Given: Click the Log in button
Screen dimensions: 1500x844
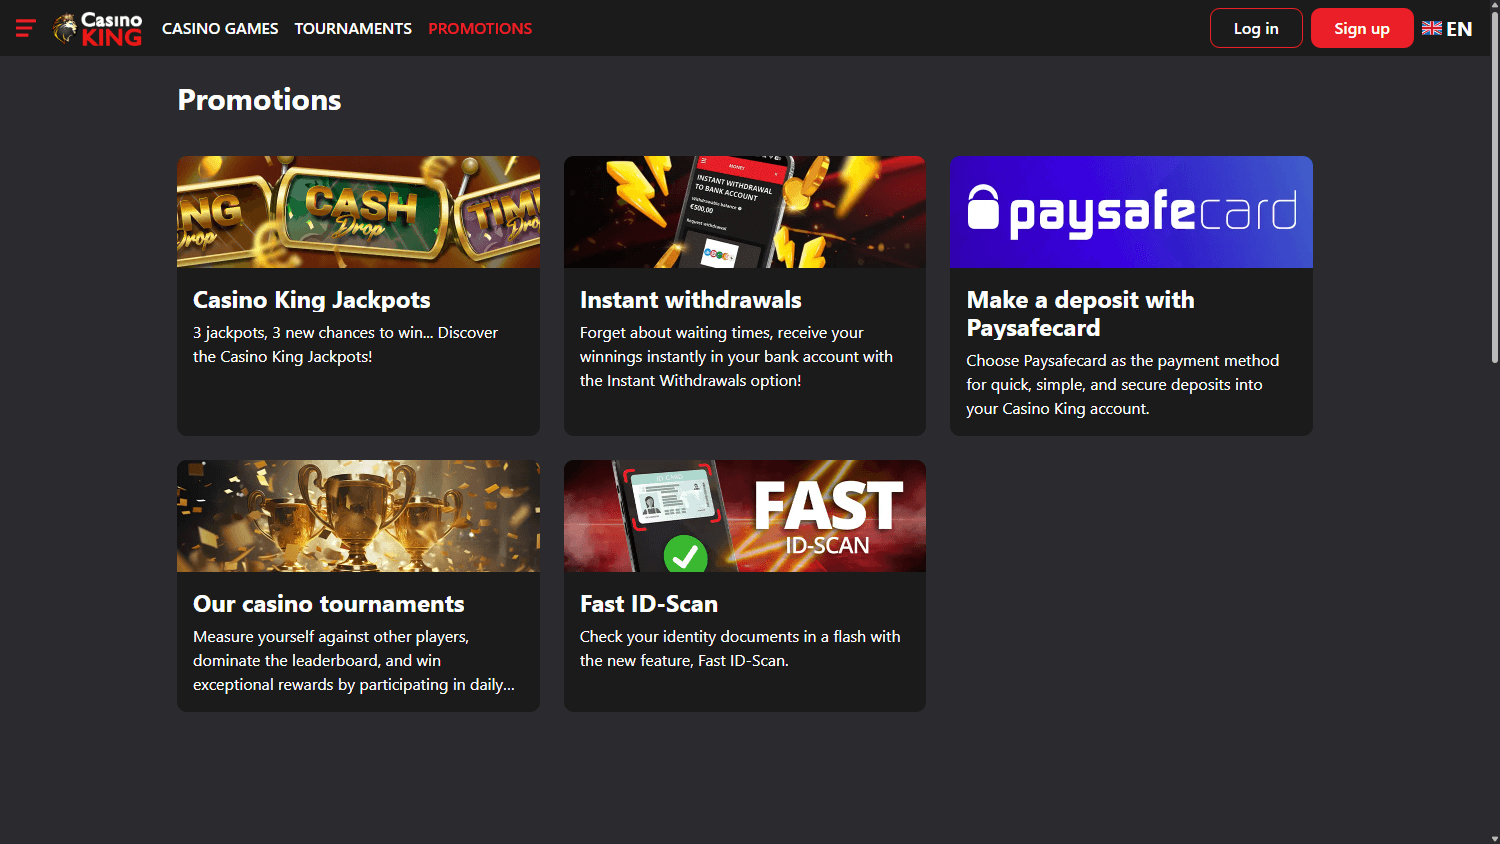Looking at the screenshot, I should click(x=1256, y=28).
